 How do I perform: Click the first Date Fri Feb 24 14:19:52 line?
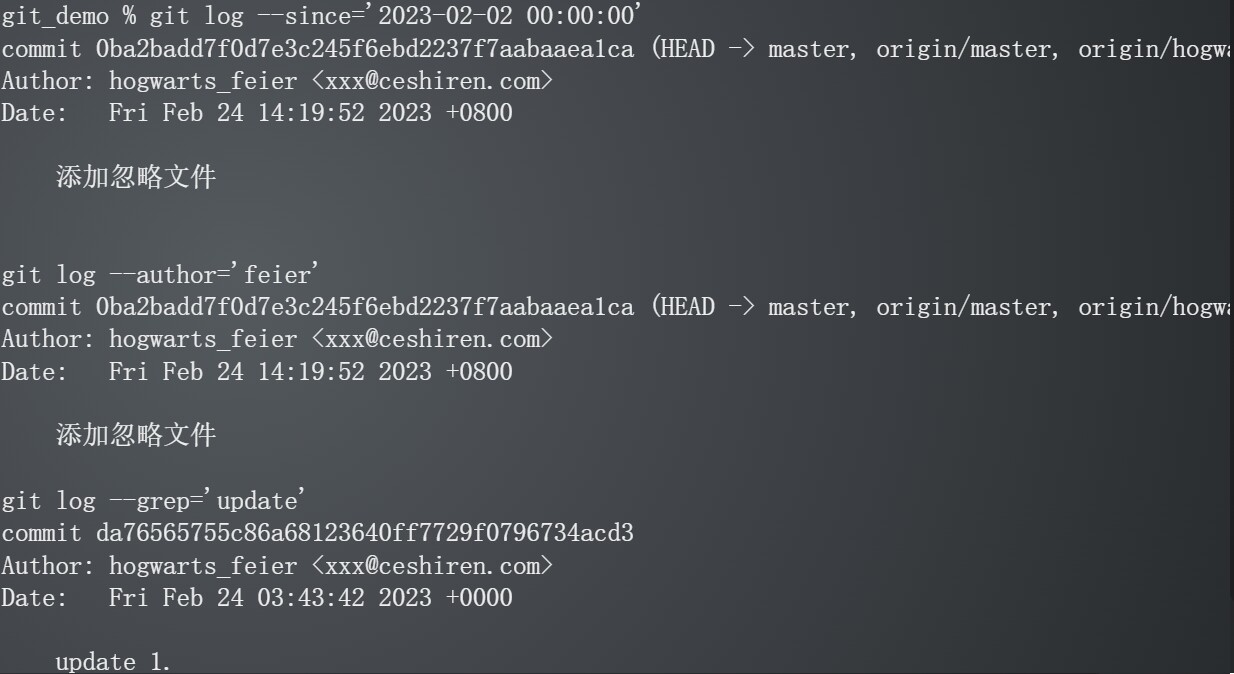point(256,113)
